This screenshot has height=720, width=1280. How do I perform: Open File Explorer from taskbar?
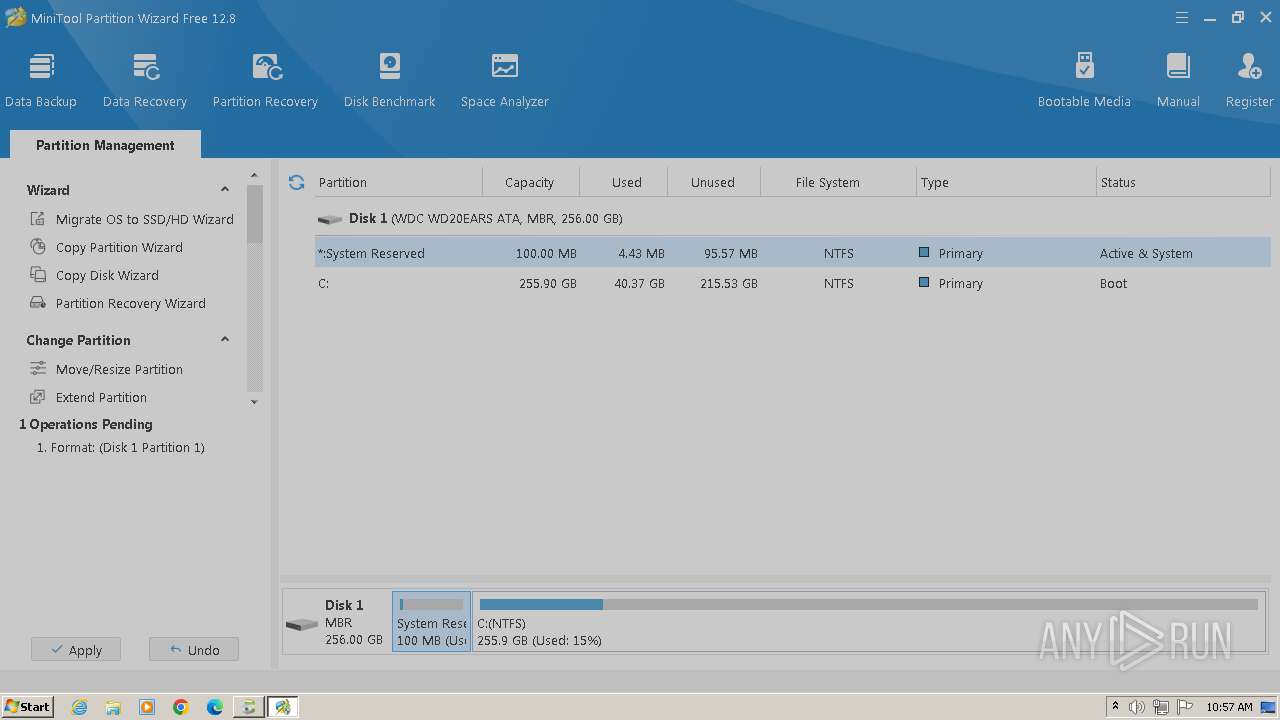[x=113, y=707]
